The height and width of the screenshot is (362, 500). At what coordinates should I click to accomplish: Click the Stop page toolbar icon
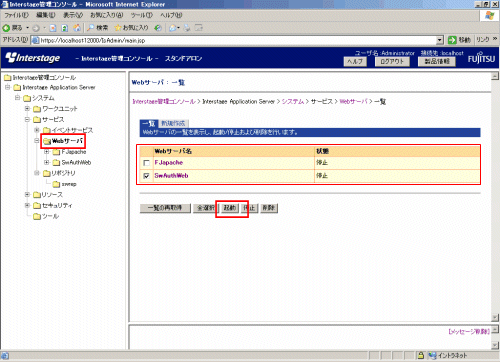[x=53, y=28]
